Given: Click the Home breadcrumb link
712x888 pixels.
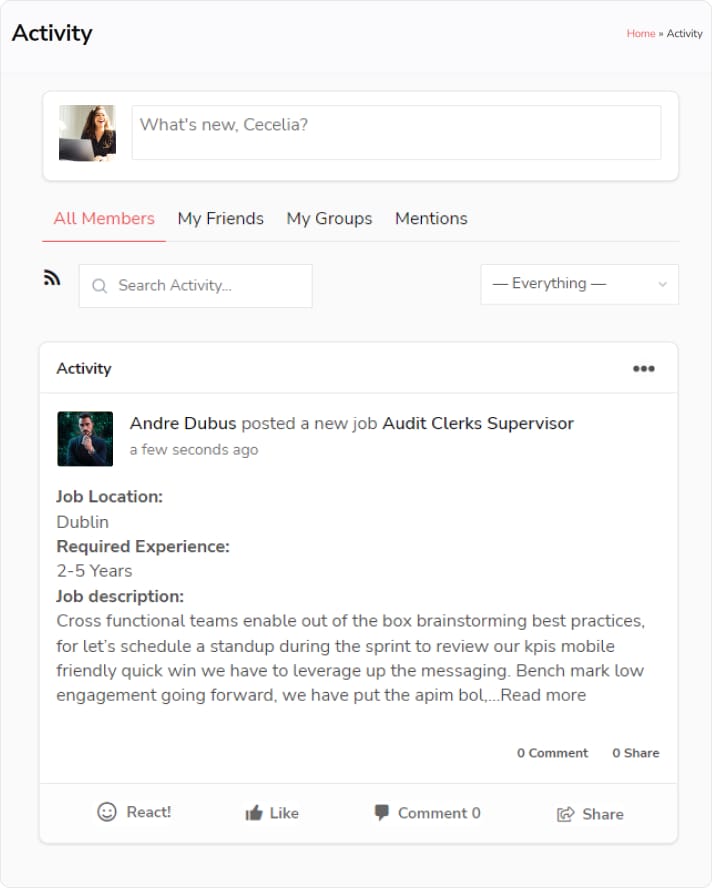Looking at the screenshot, I should 640,34.
